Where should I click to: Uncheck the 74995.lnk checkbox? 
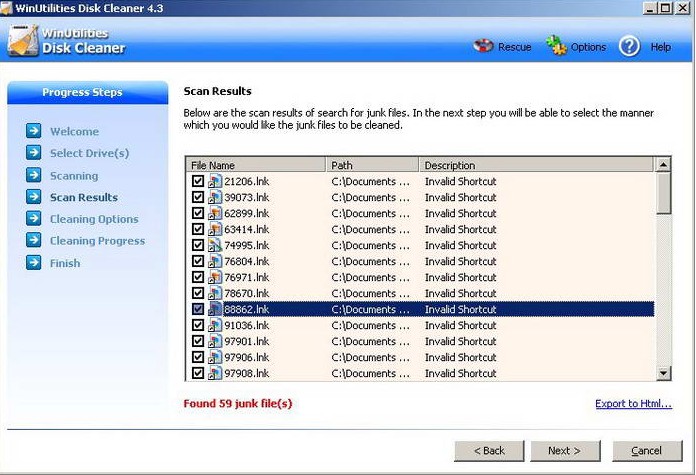click(198, 245)
